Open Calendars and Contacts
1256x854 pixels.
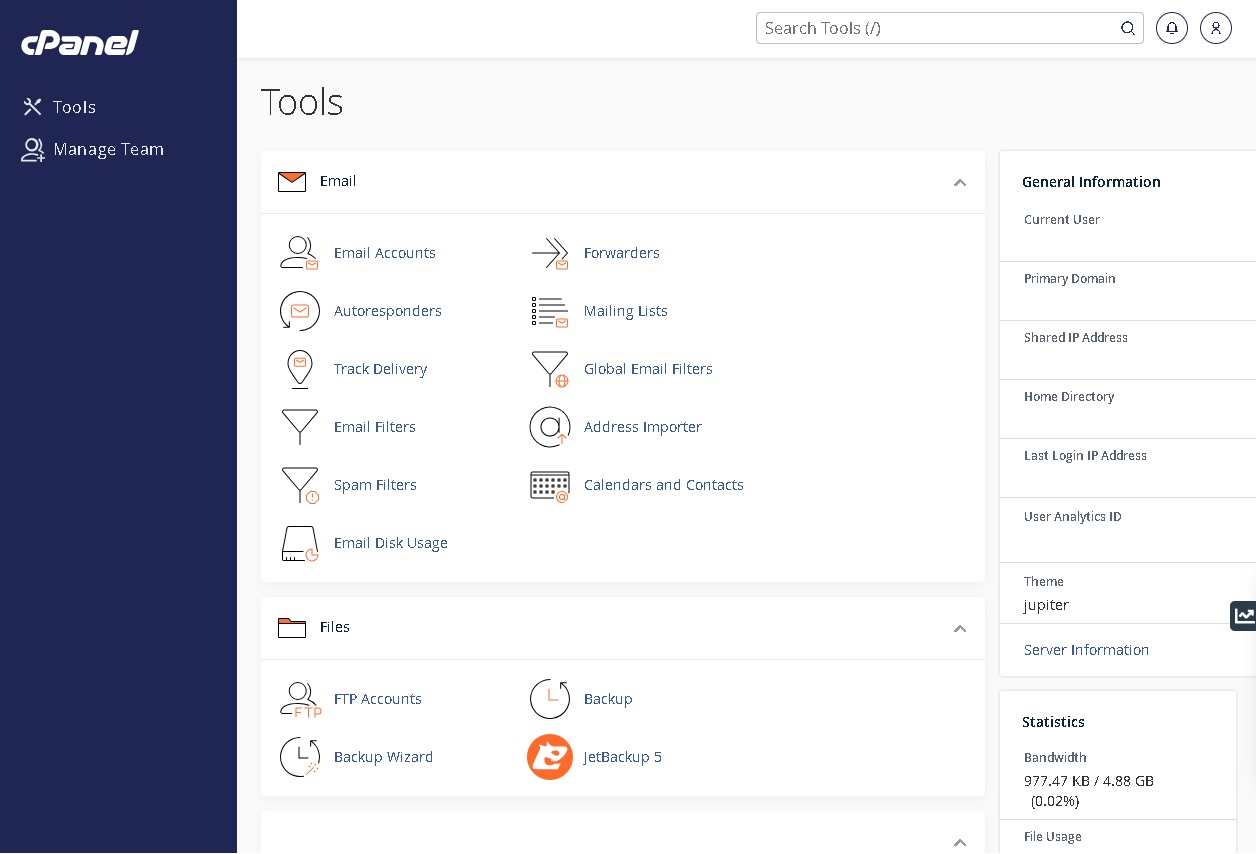coord(663,485)
